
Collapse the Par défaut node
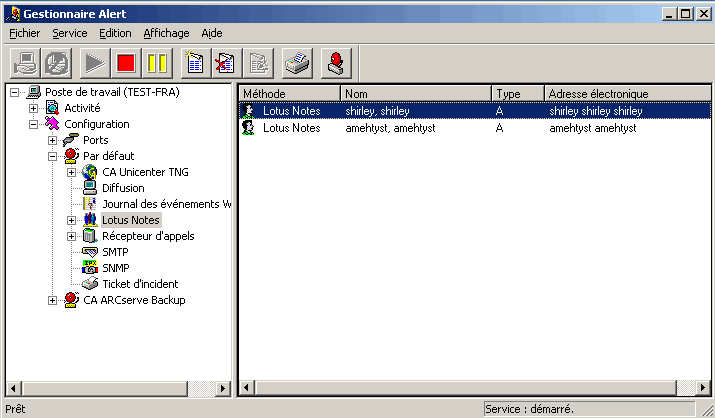pyautogui.click(x=52, y=156)
